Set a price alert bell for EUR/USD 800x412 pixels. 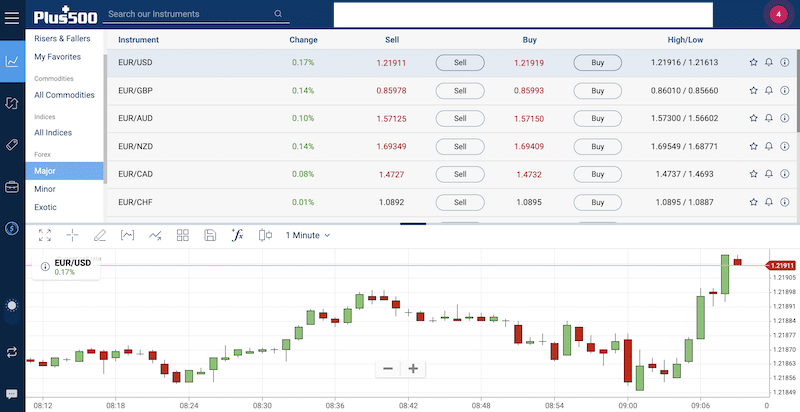pos(769,63)
